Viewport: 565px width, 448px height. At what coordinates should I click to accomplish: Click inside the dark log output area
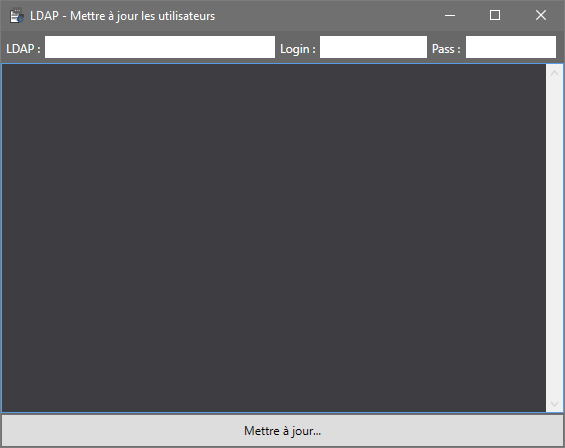click(274, 238)
